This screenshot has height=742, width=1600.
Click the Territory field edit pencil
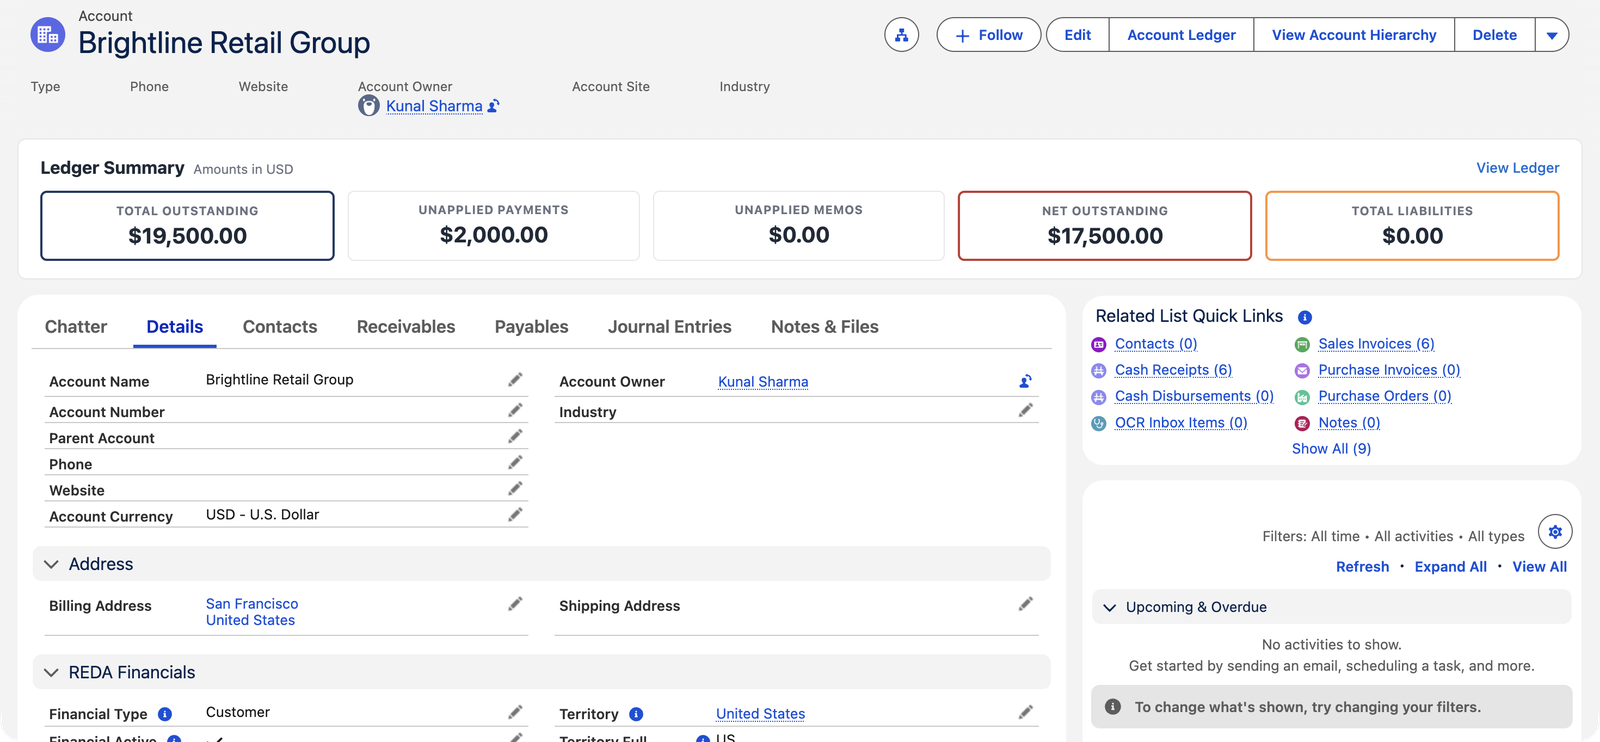(1025, 712)
